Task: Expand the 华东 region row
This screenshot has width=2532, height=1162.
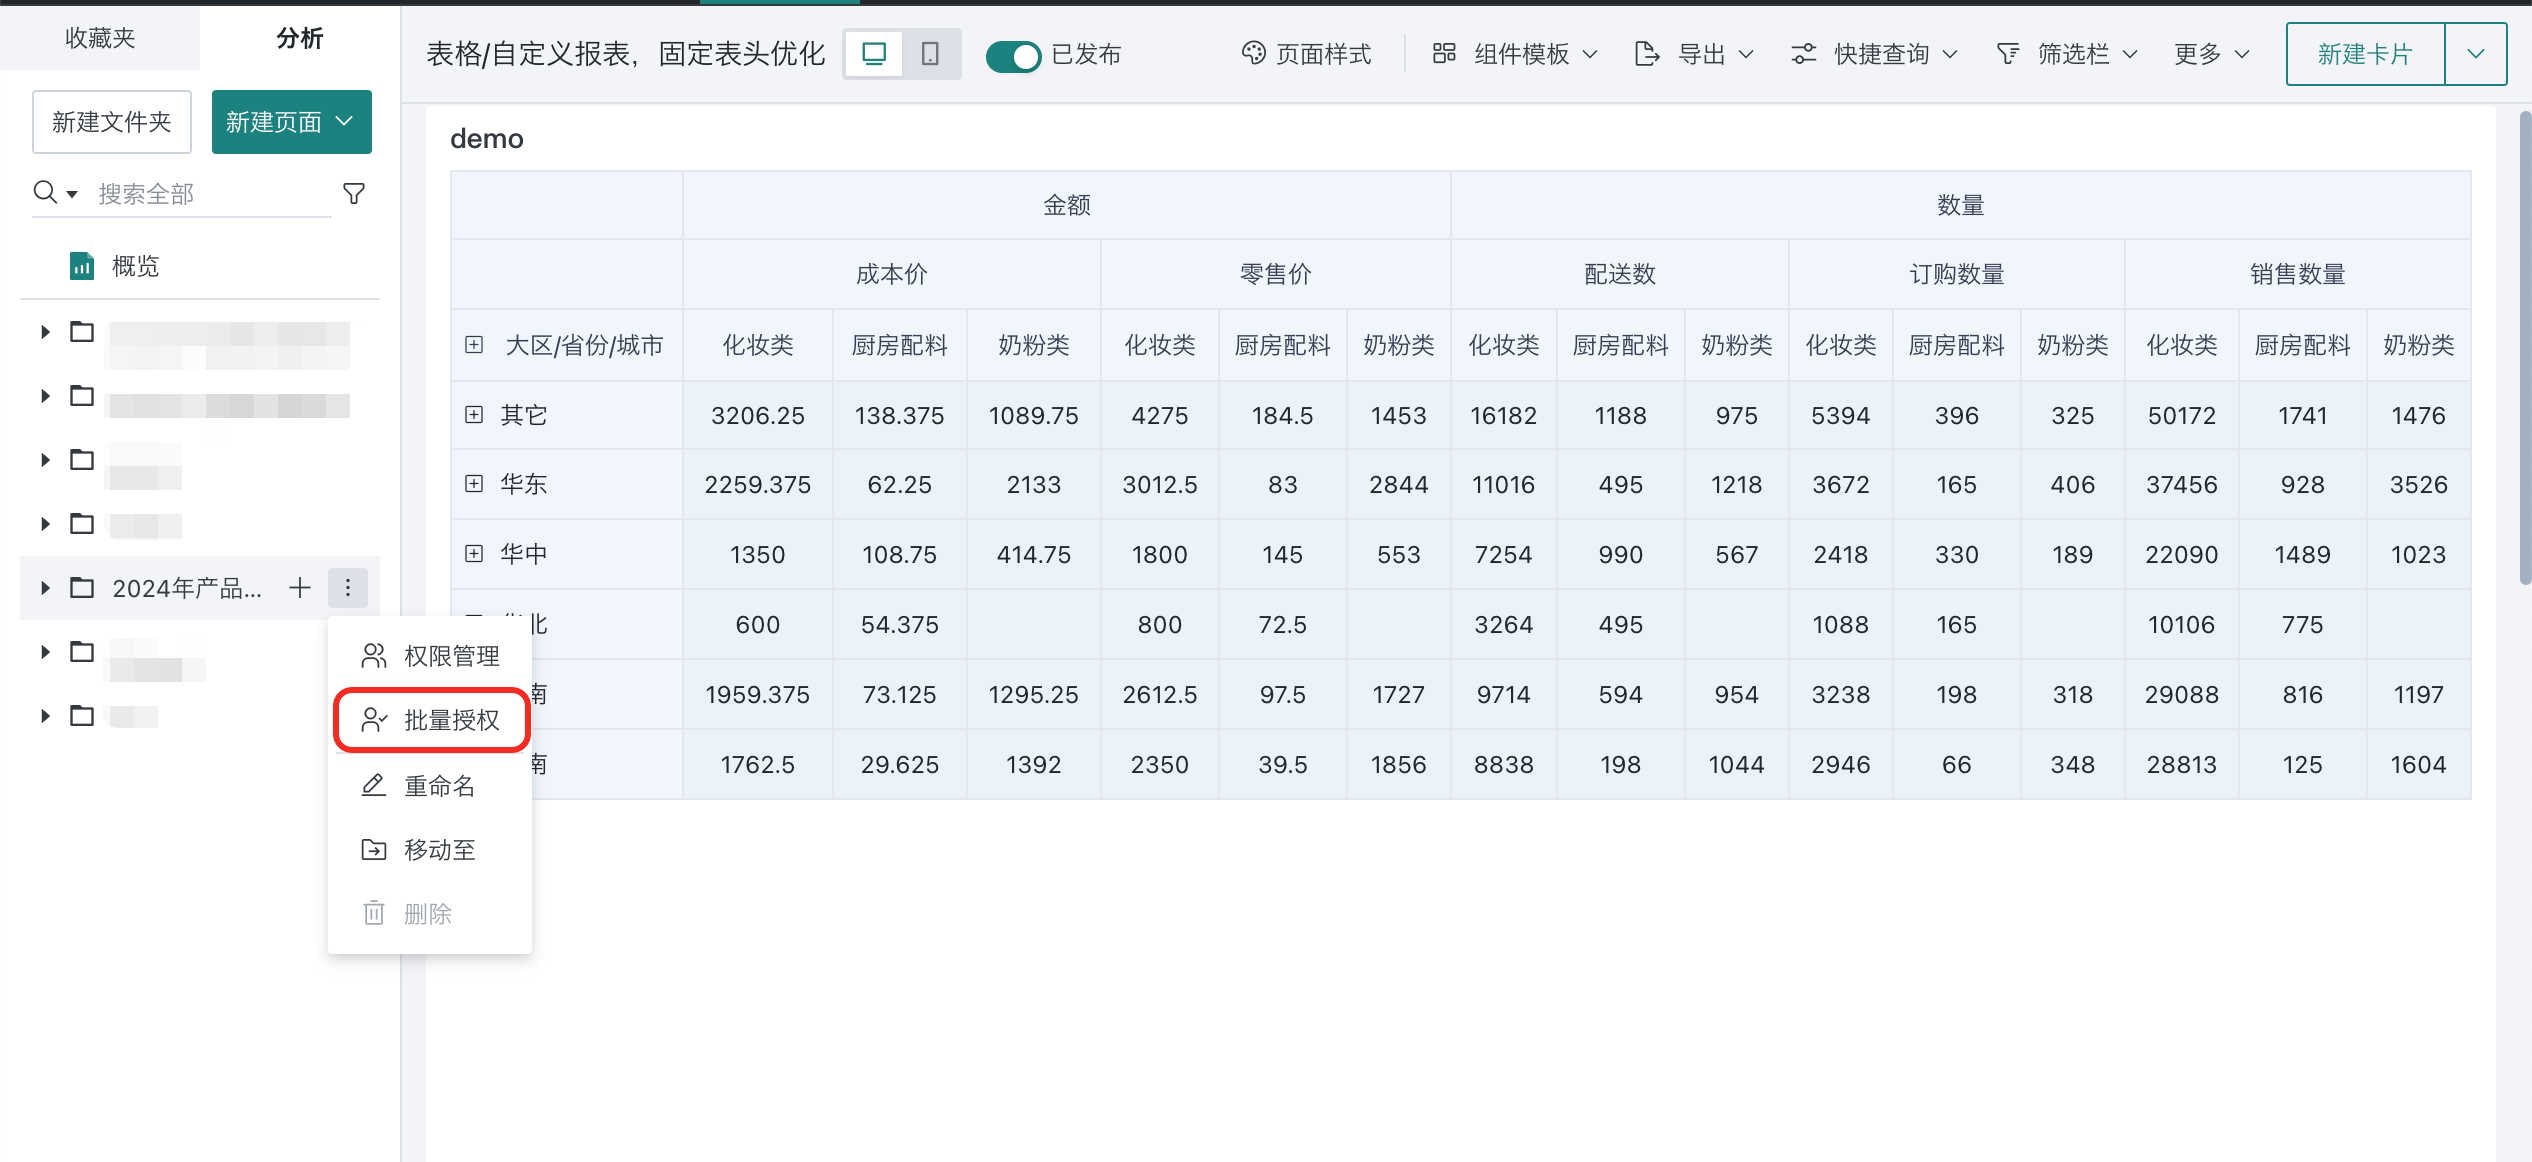Action: 474,484
